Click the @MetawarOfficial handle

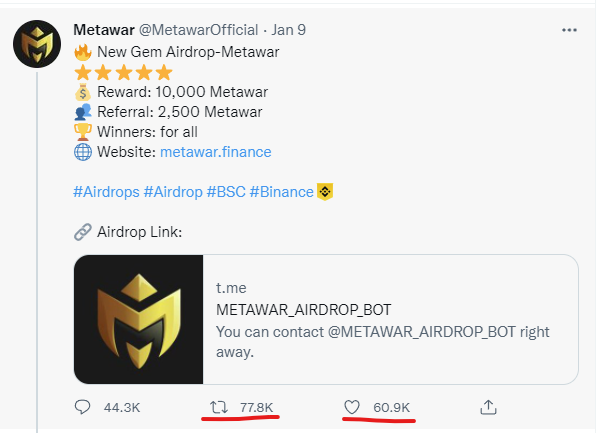tap(198, 30)
